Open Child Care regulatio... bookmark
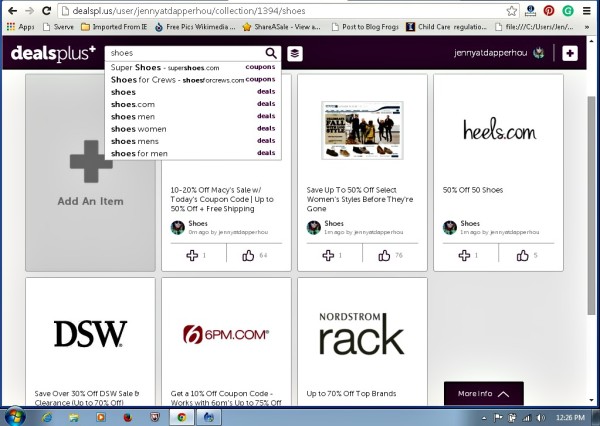600x426 pixels. pyautogui.click(x=446, y=27)
